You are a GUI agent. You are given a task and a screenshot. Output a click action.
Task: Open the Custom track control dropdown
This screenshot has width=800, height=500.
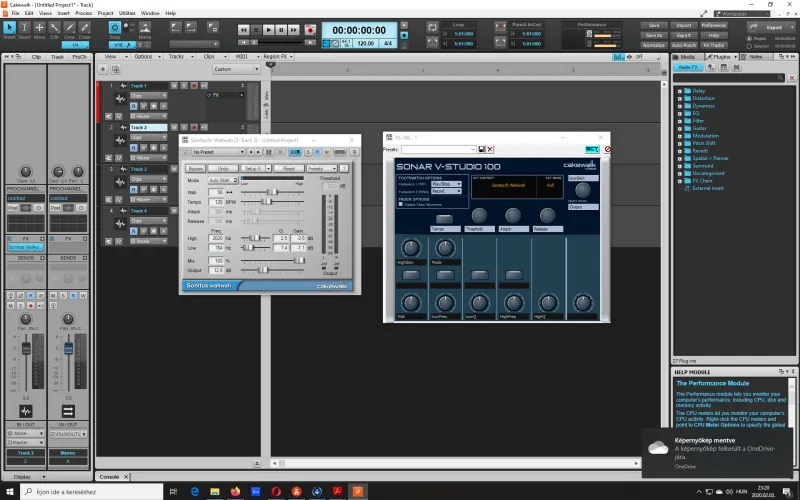(236, 69)
